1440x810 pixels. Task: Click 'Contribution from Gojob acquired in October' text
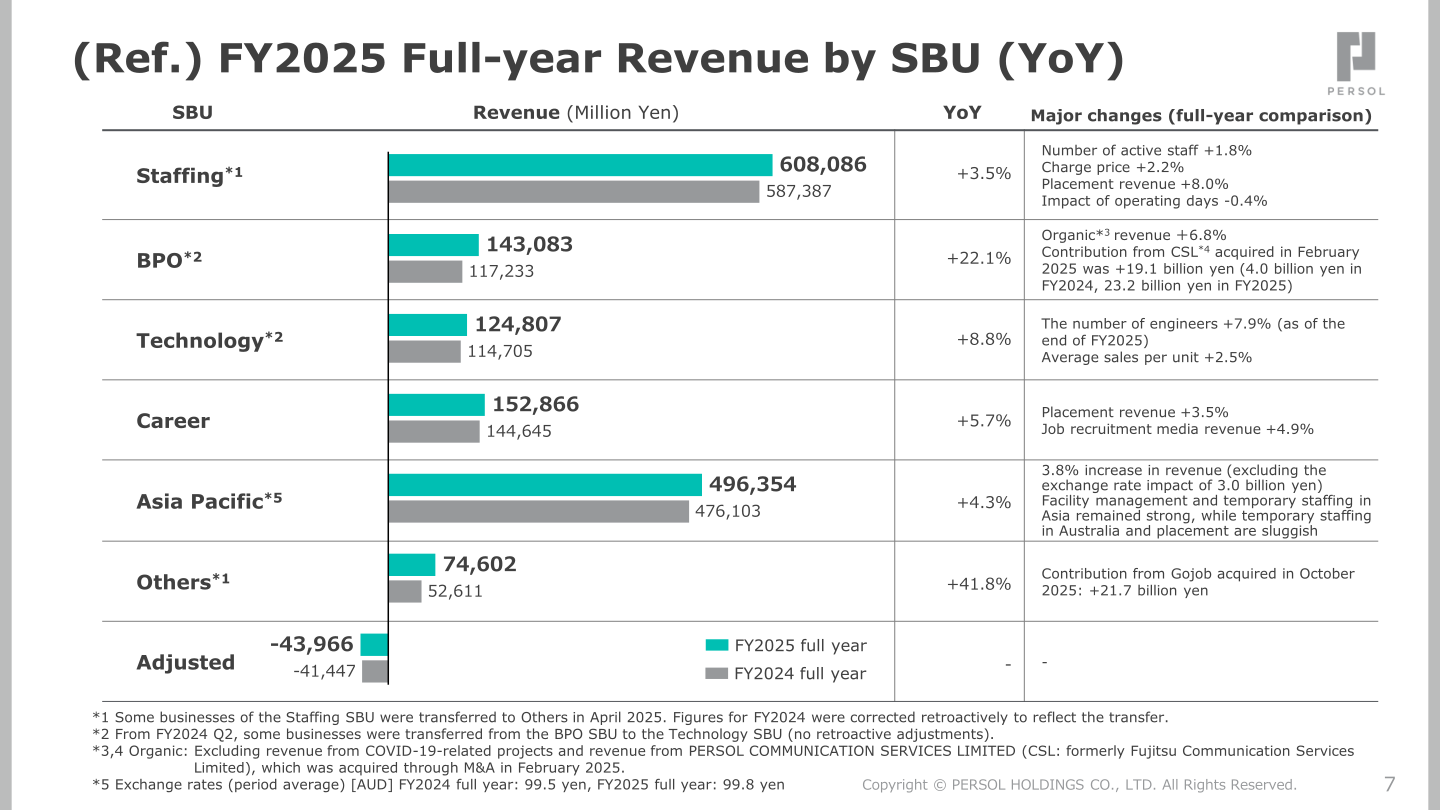(x=1198, y=574)
